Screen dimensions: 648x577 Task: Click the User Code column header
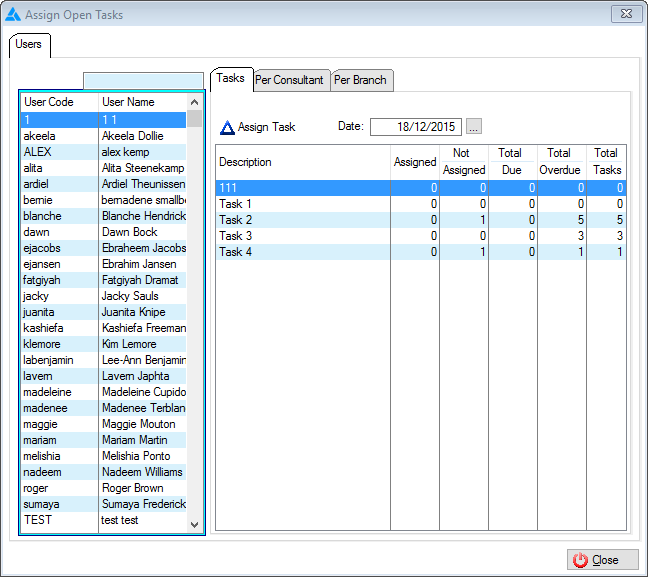[x=59, y=102]
